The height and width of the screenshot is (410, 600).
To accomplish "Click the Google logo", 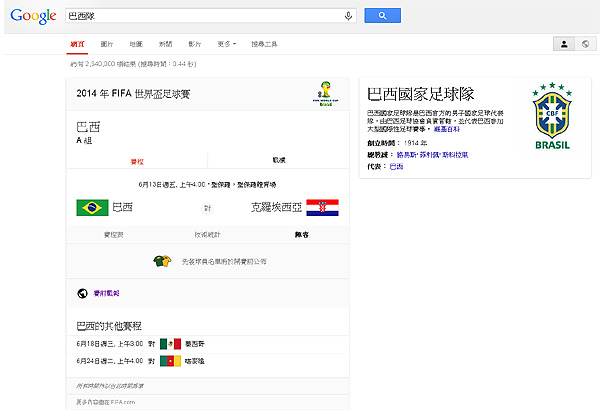I will coord(33,16).
